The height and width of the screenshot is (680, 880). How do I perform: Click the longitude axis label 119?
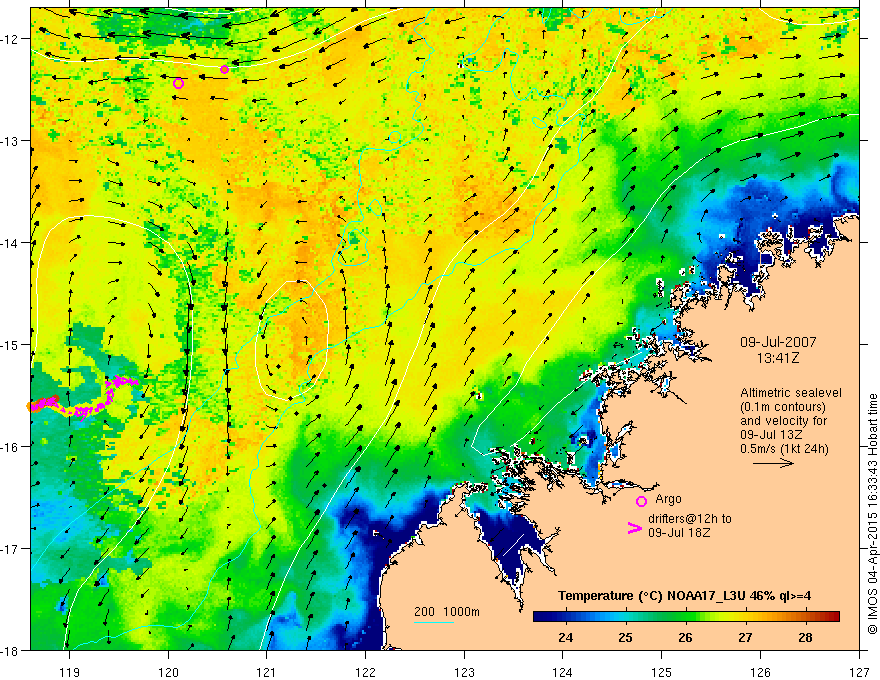point(69,671)
